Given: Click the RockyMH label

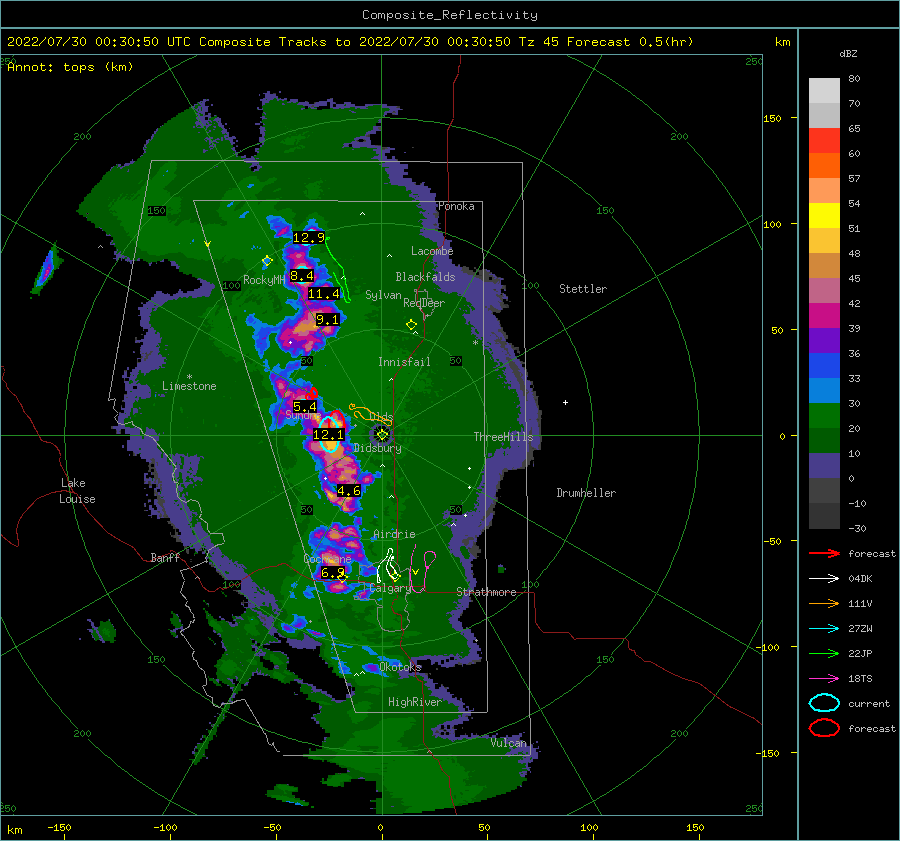Looking at the screenshot, I should coord(264,280).
